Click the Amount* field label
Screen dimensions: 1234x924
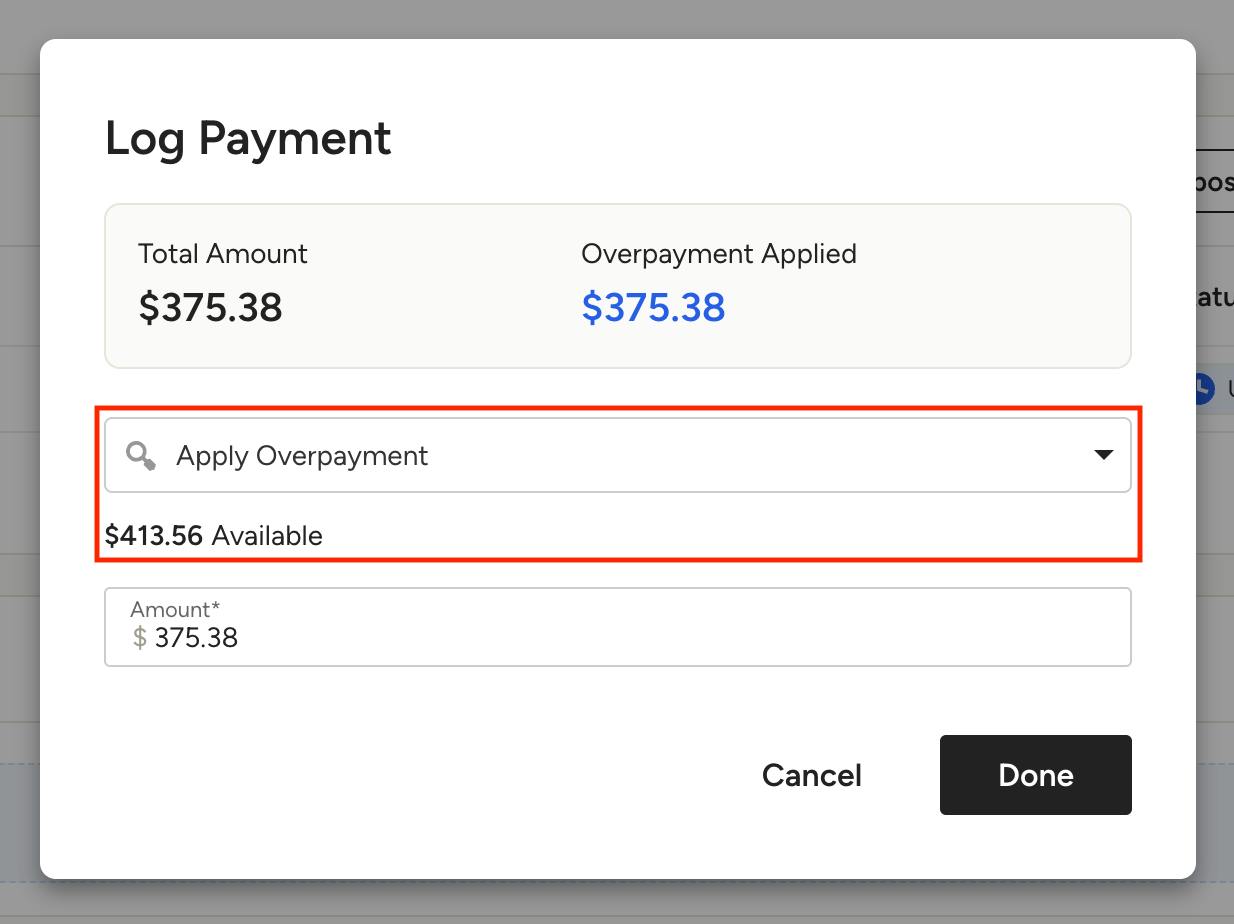pyautogui.click(x=175, y=609)
